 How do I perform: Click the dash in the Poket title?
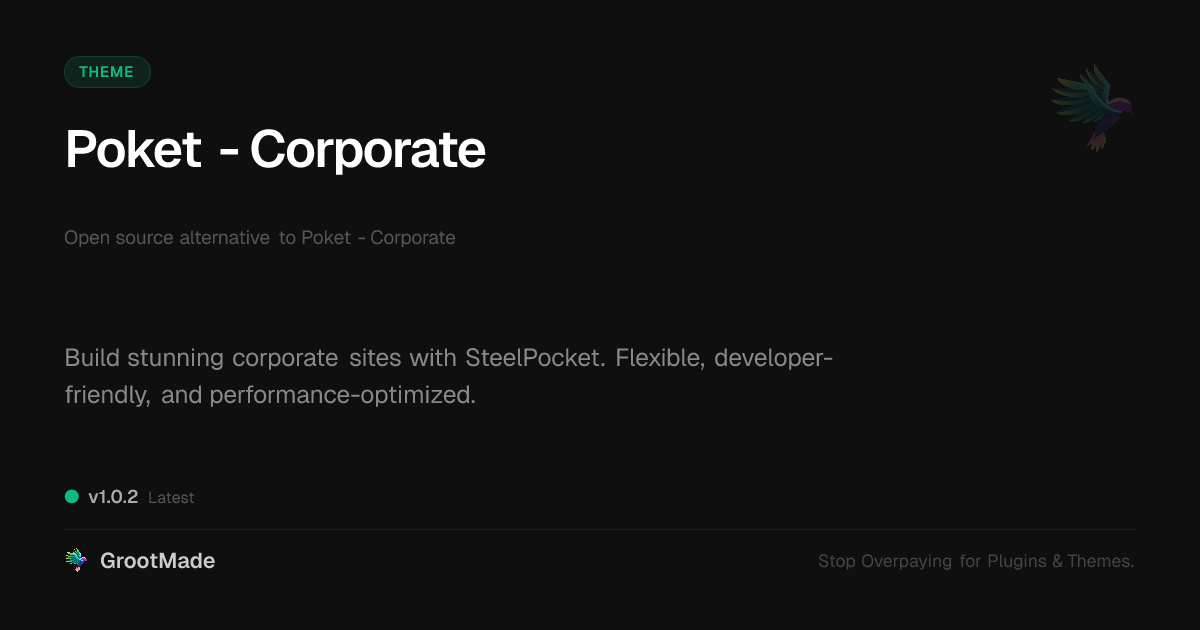click(227, 152)
